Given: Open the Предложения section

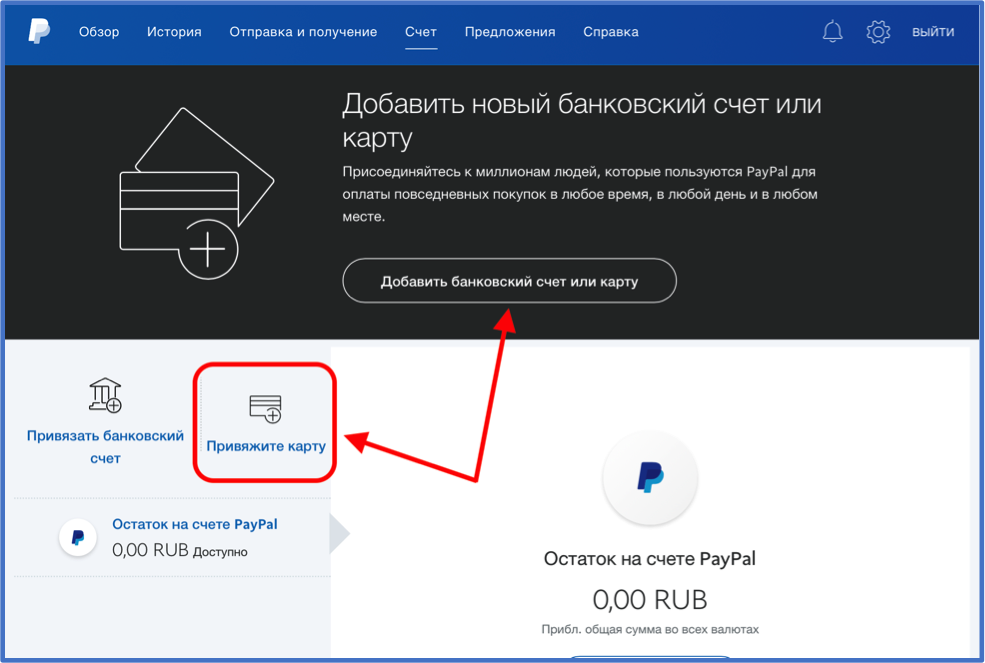Looking at the screenshot, I should click(510, 32).
